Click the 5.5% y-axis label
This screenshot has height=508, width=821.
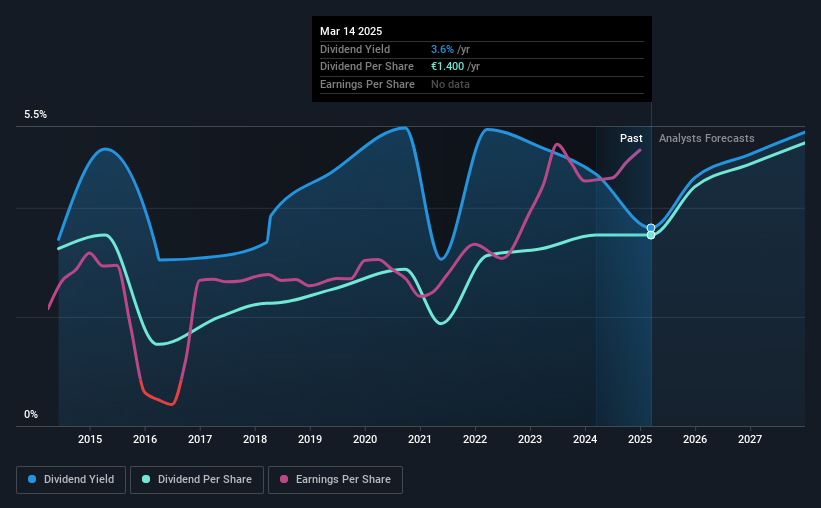[35, 115]
